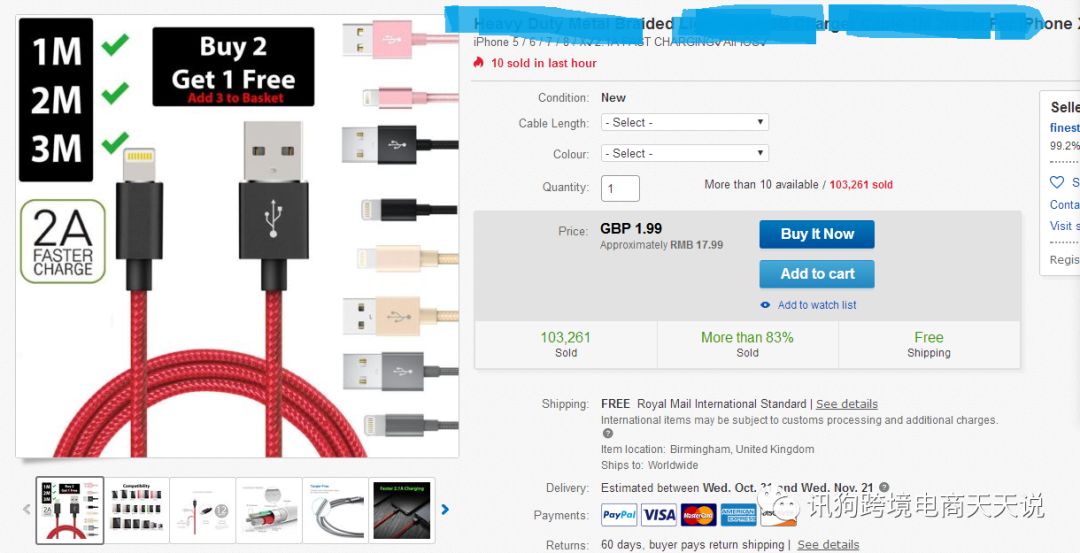Click the Add to cart button
Image resolution: width=1080 pixels, height=553 pixels.
pos(817,274)
